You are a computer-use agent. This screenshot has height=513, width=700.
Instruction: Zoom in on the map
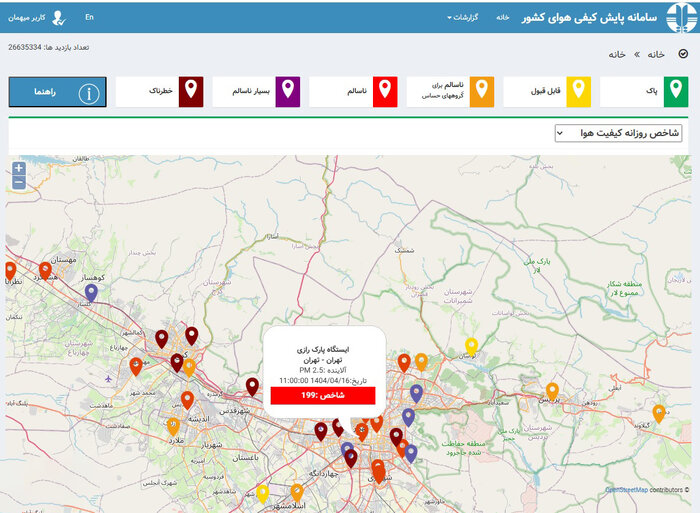[18, 168]
